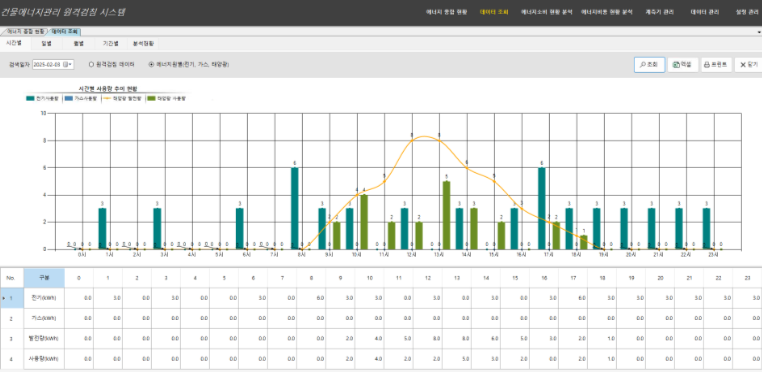Click the 전기사용량 teal legend marker
Image resolution: width=762 pixels, height=372 pixels.
click(30, 98)
